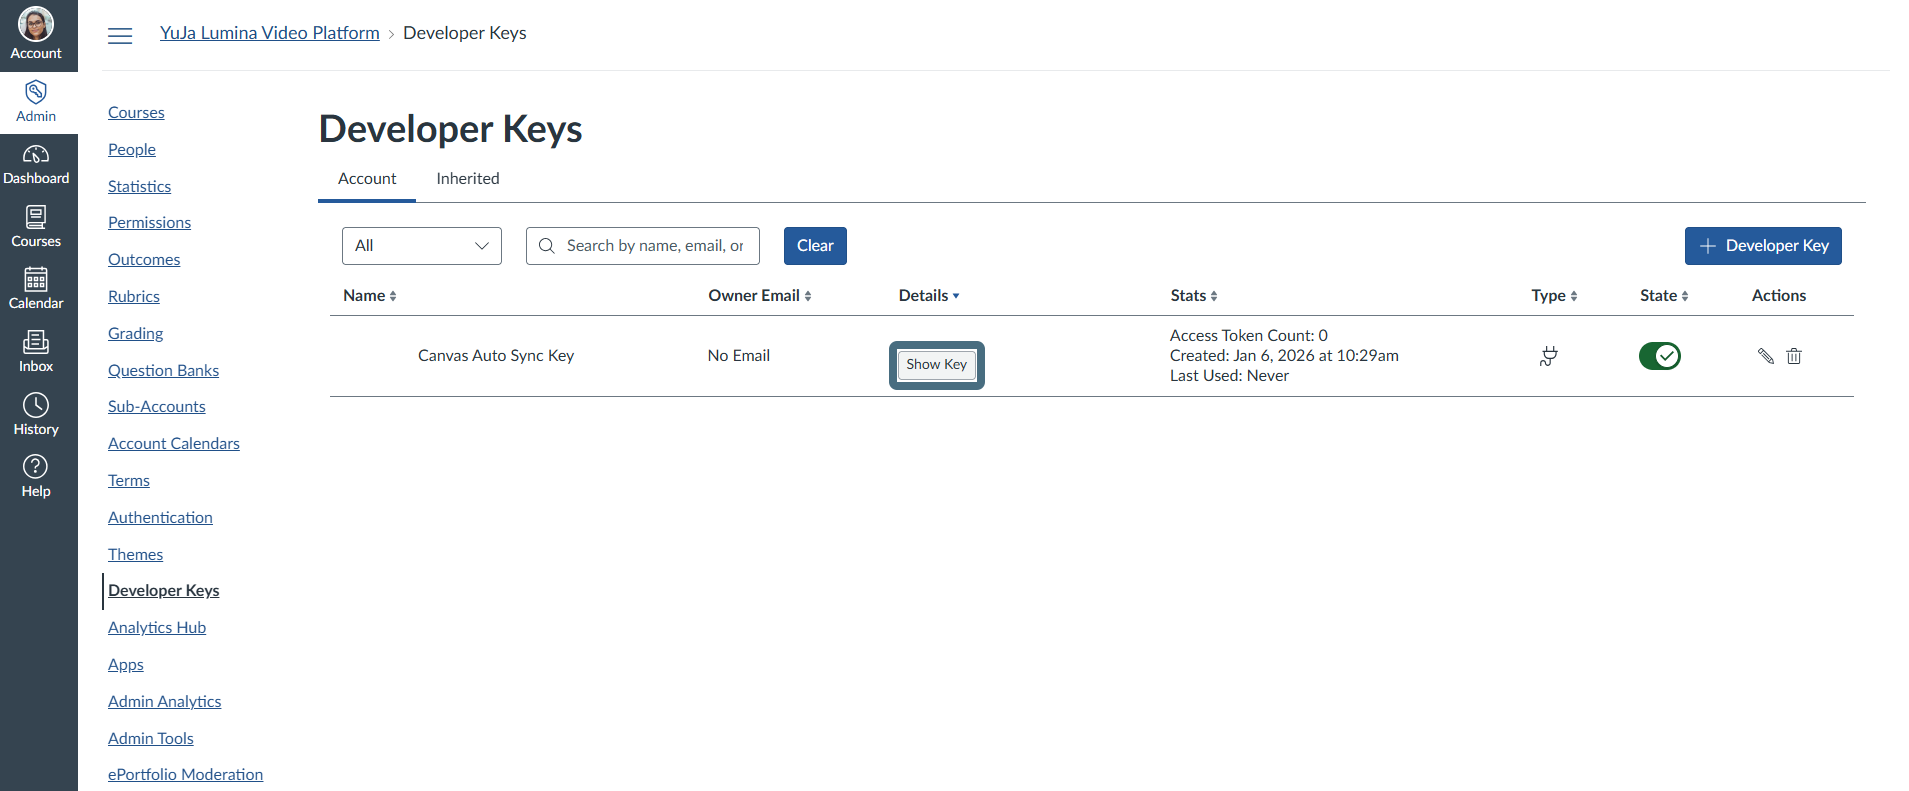The height and width of the screenshot is (791, 1909).
Task: Click the Canvas Auto Sync Key name cell
Action: [496, 356]
